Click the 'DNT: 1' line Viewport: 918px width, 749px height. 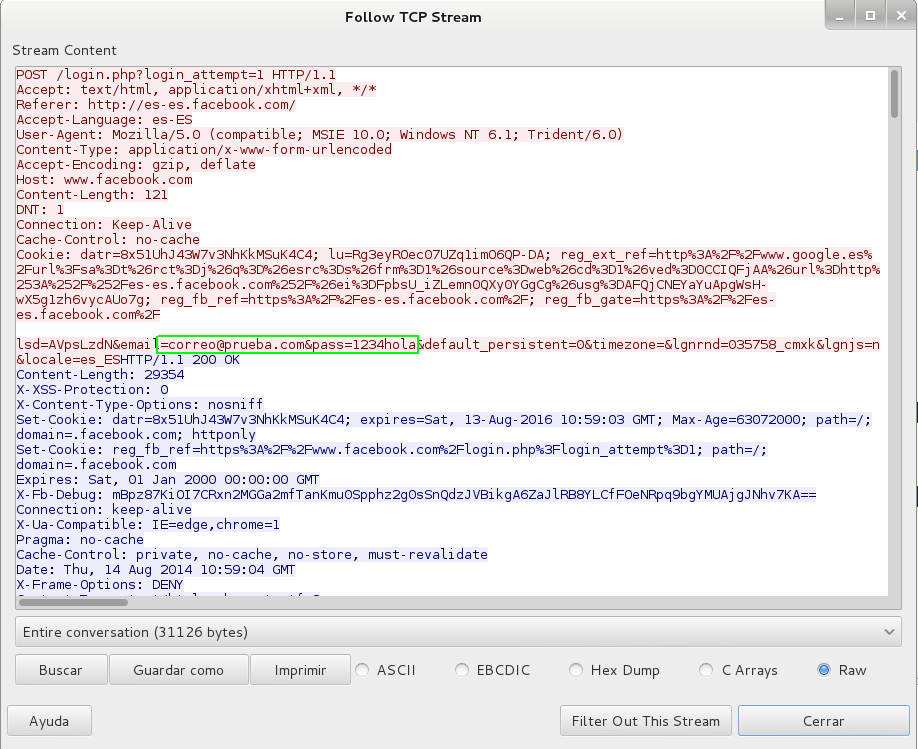tap(40, 209)
